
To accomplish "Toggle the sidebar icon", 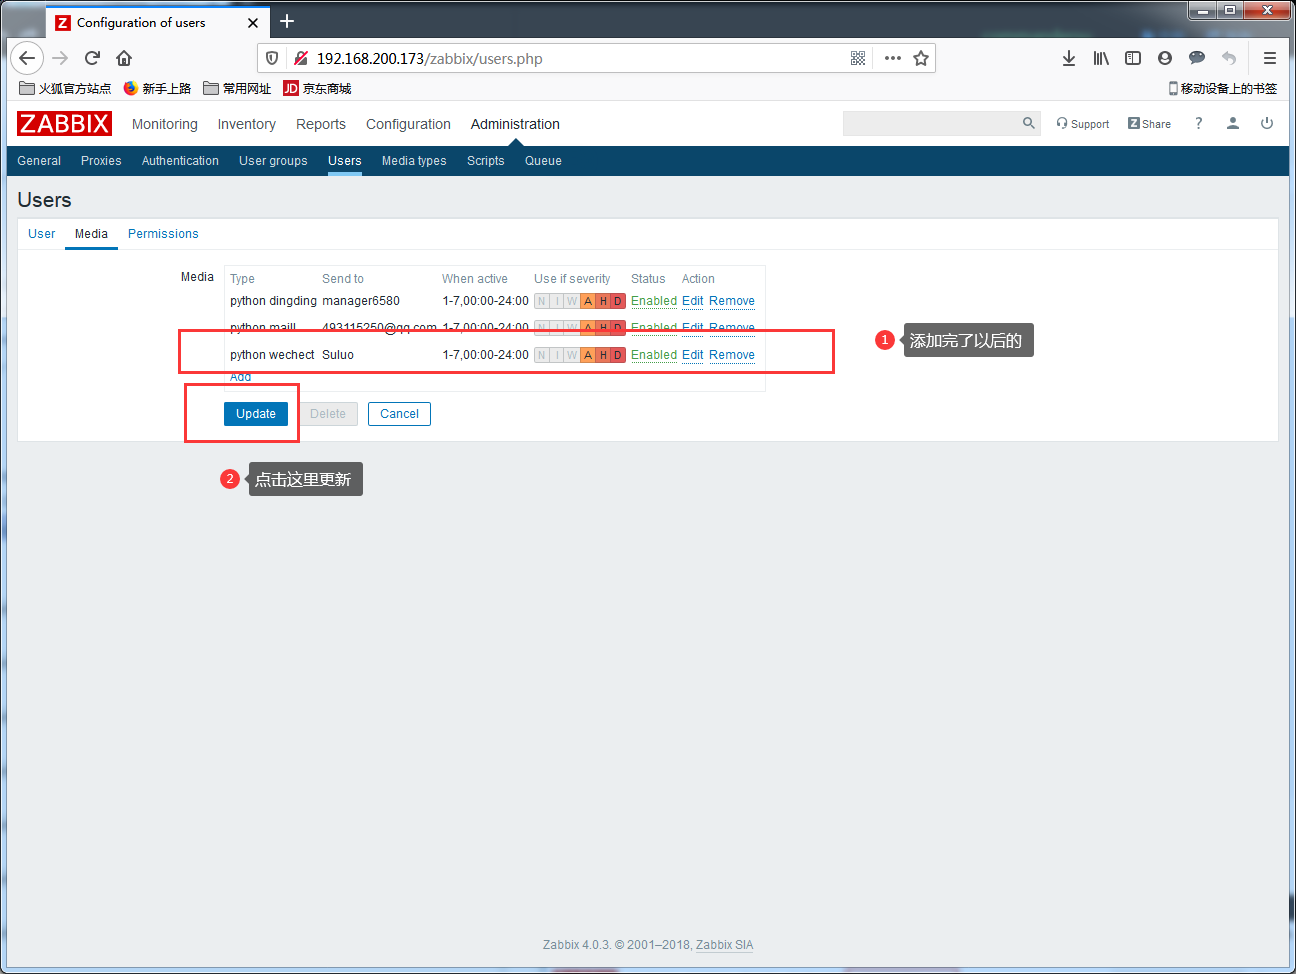I will coord(1133,58).
